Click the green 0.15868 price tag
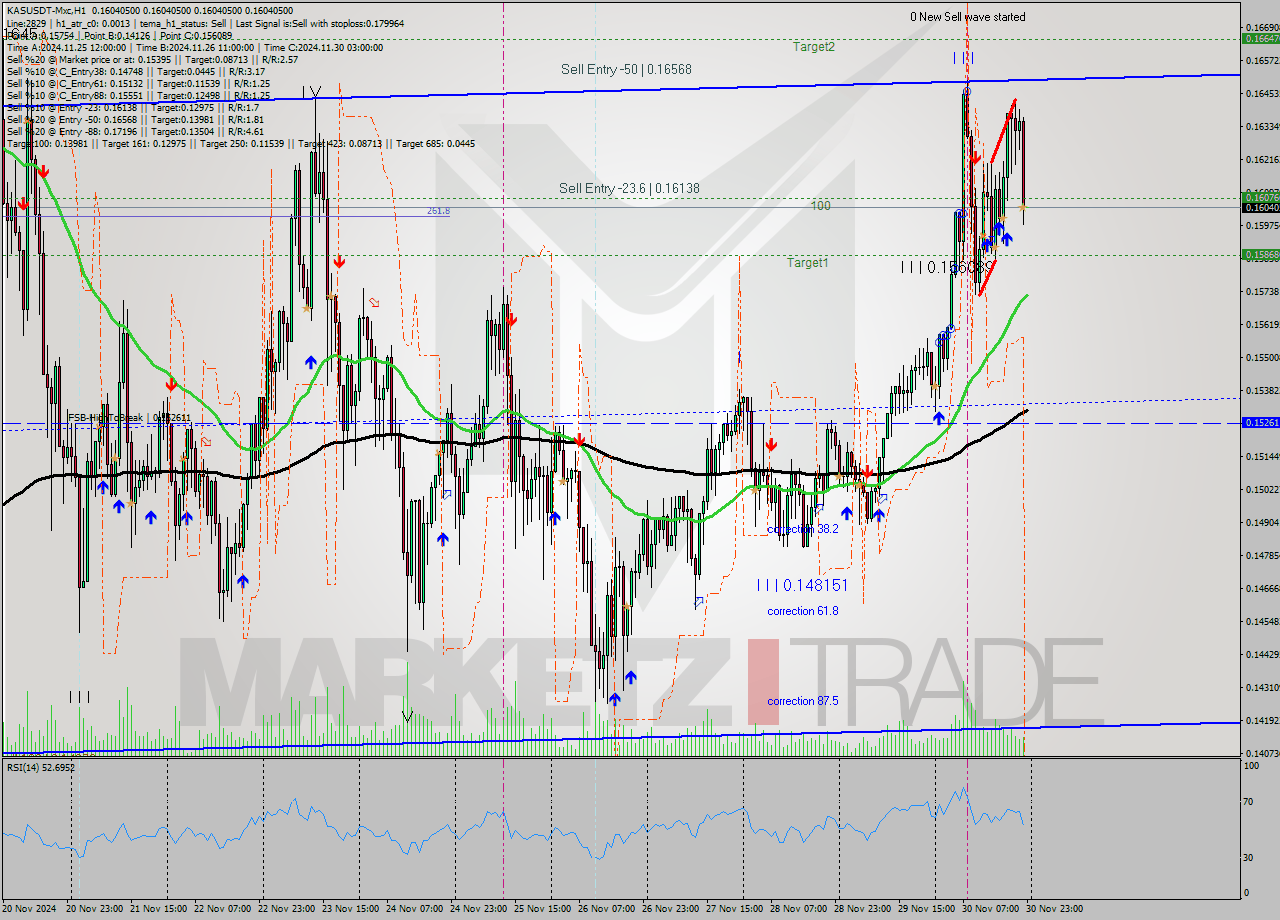The height and width of the screenshot is (920, 1280). click(1260, 254)
